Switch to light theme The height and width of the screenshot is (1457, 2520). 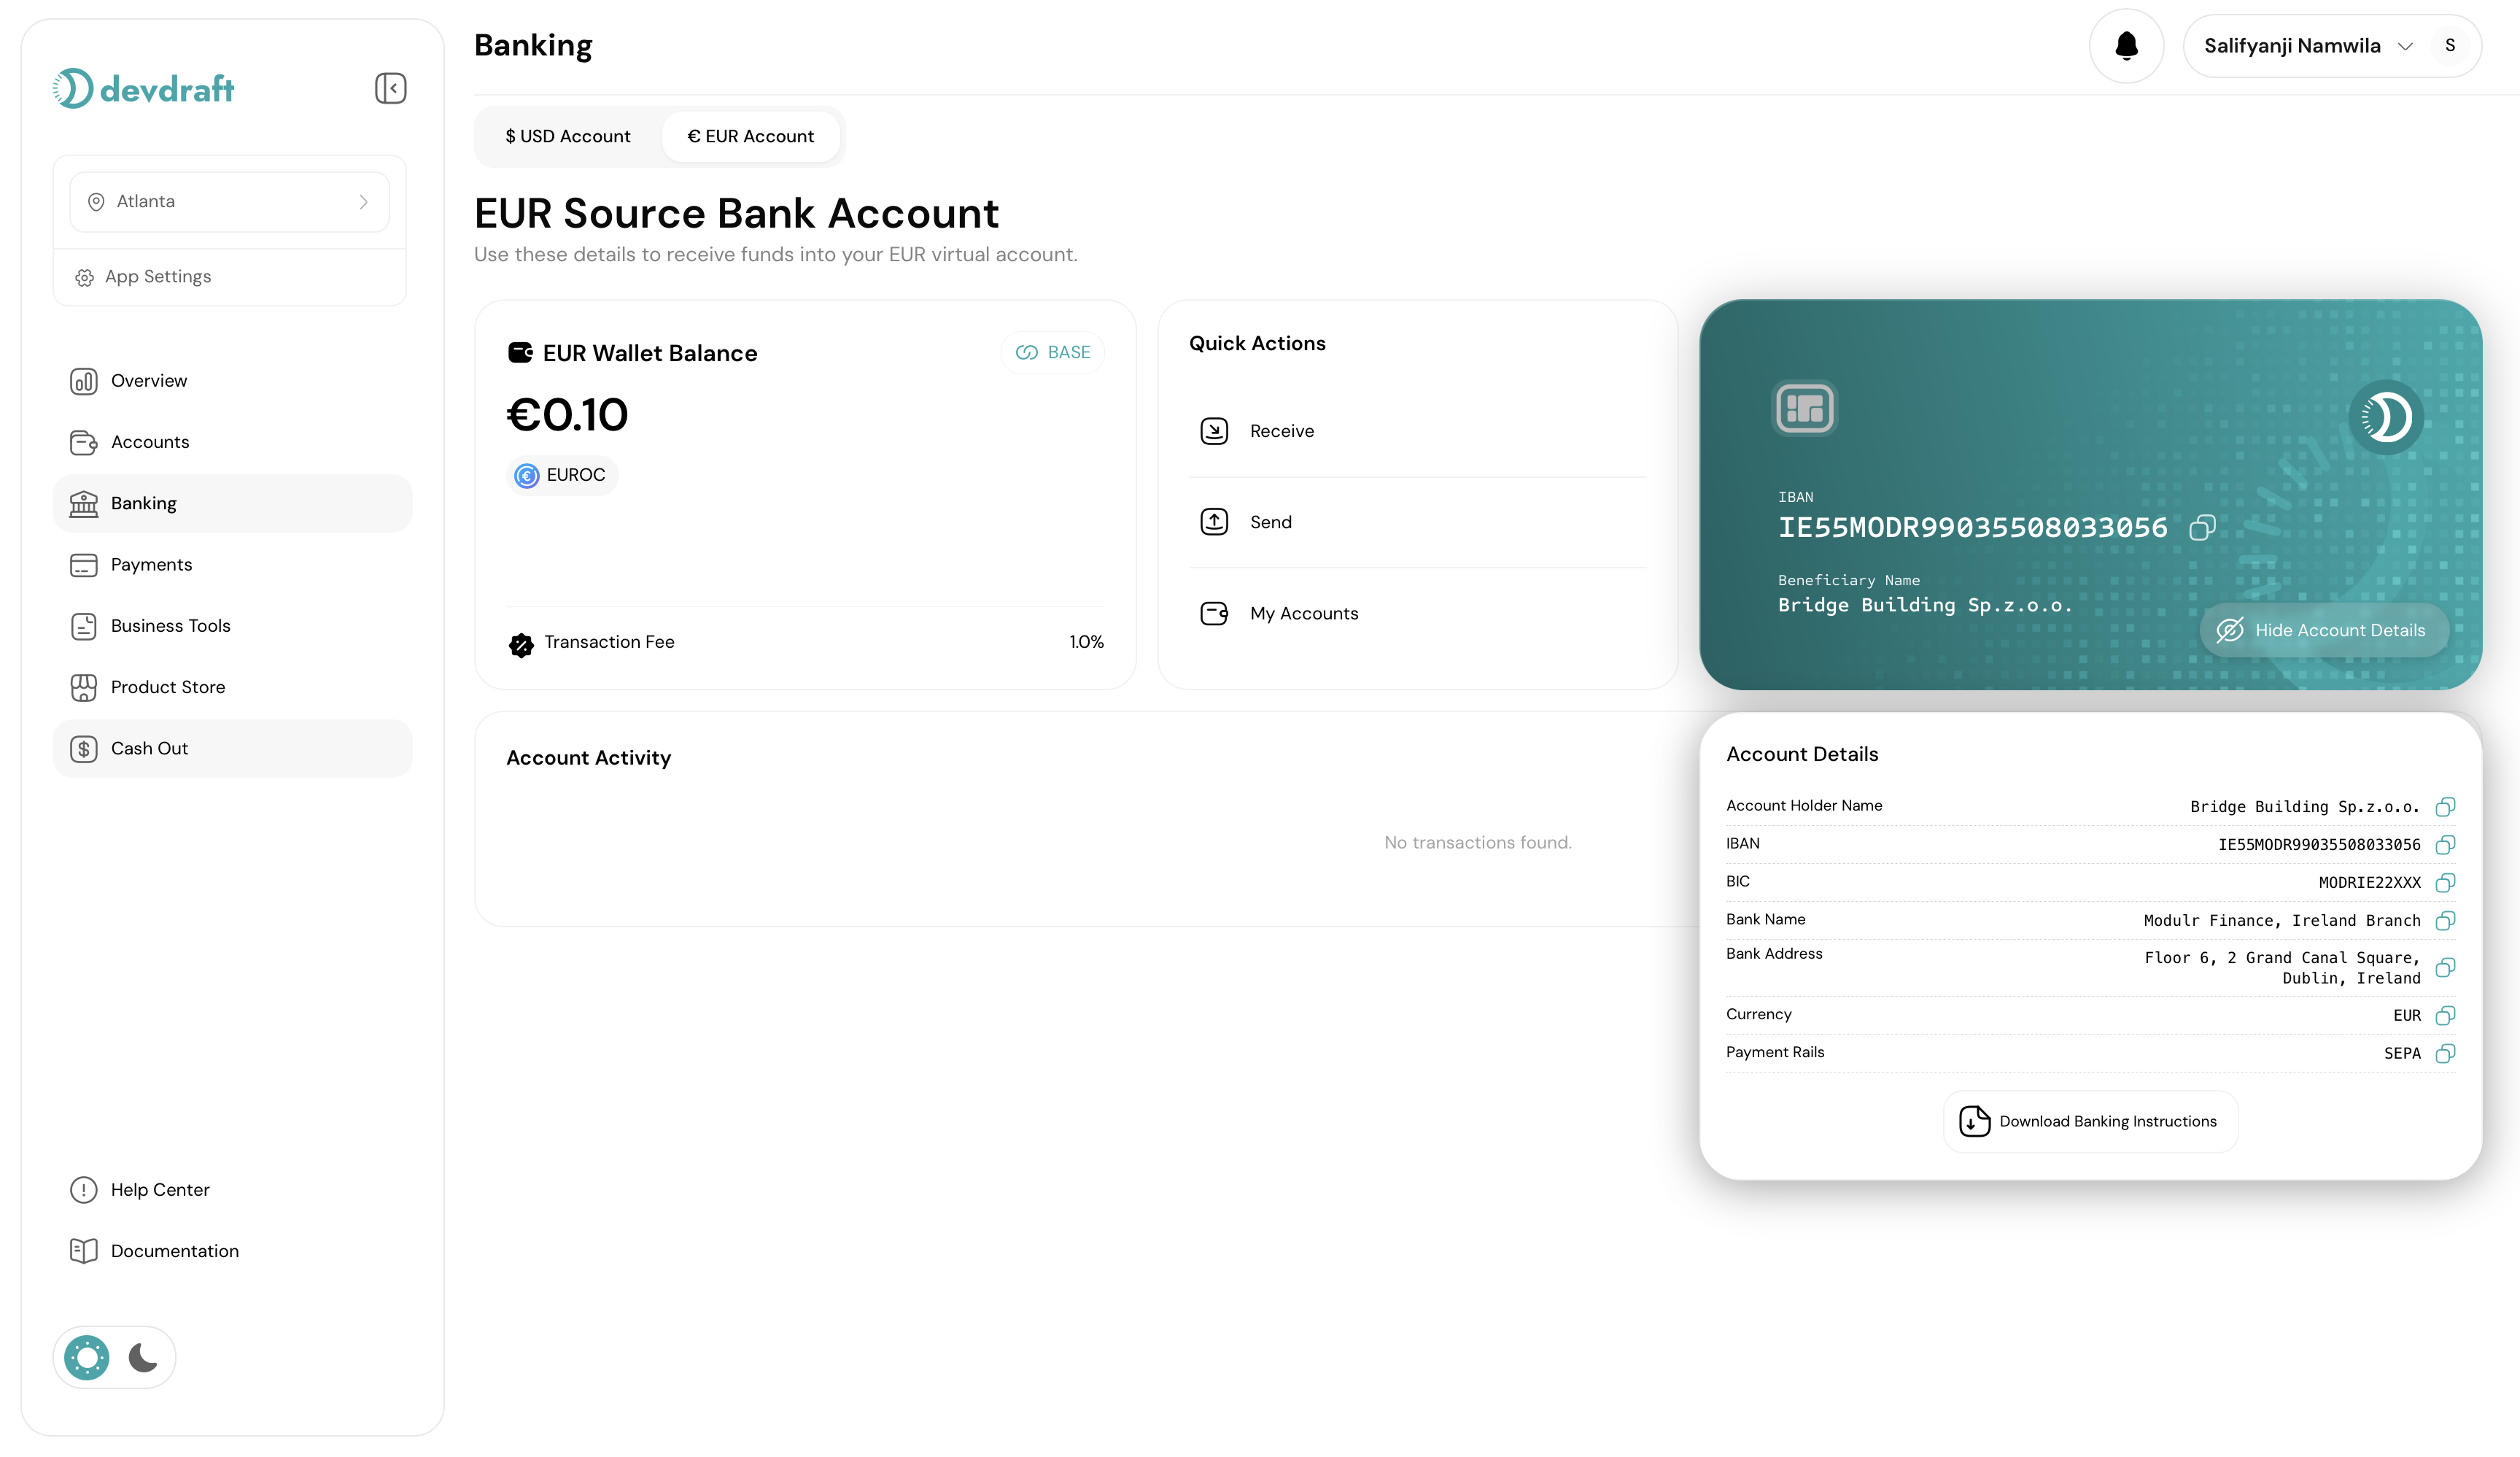tap(85, 1357)
